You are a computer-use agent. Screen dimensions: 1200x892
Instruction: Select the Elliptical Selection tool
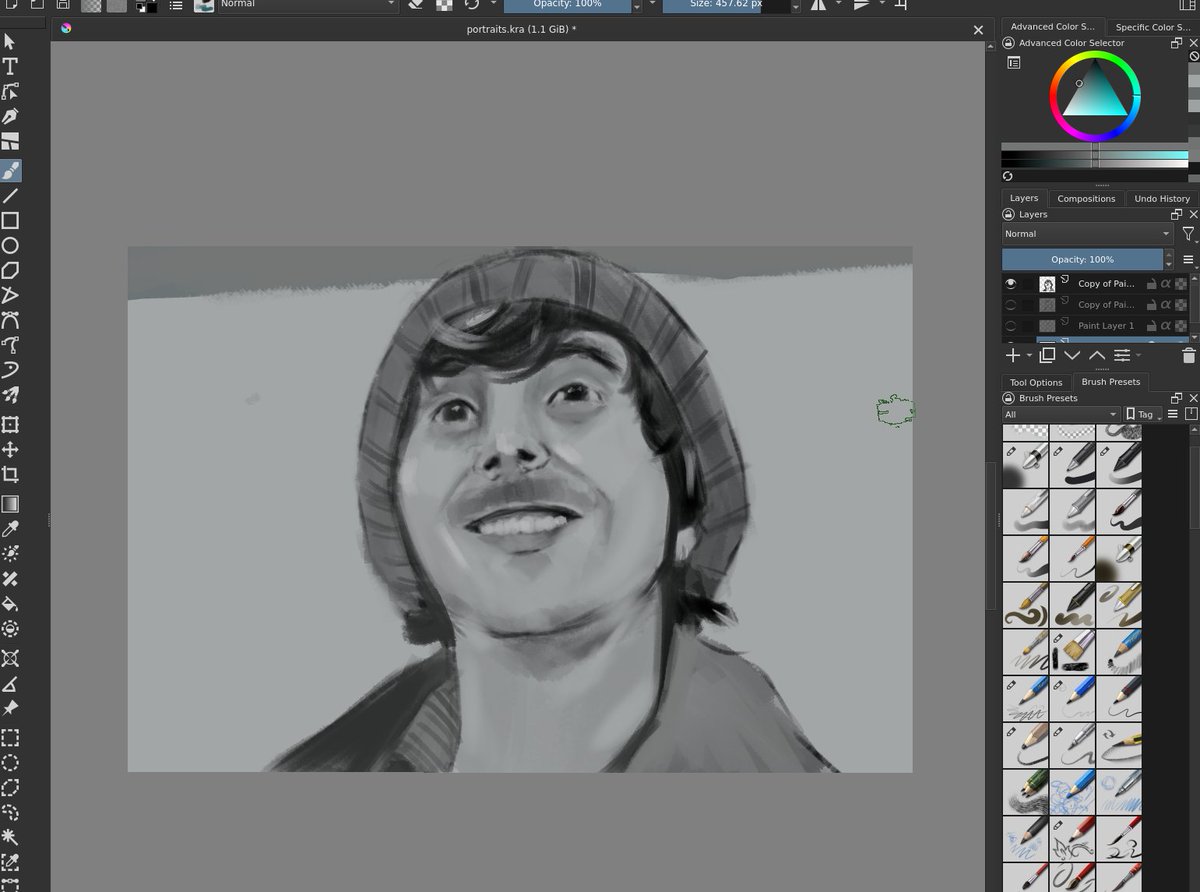point(10,763)
